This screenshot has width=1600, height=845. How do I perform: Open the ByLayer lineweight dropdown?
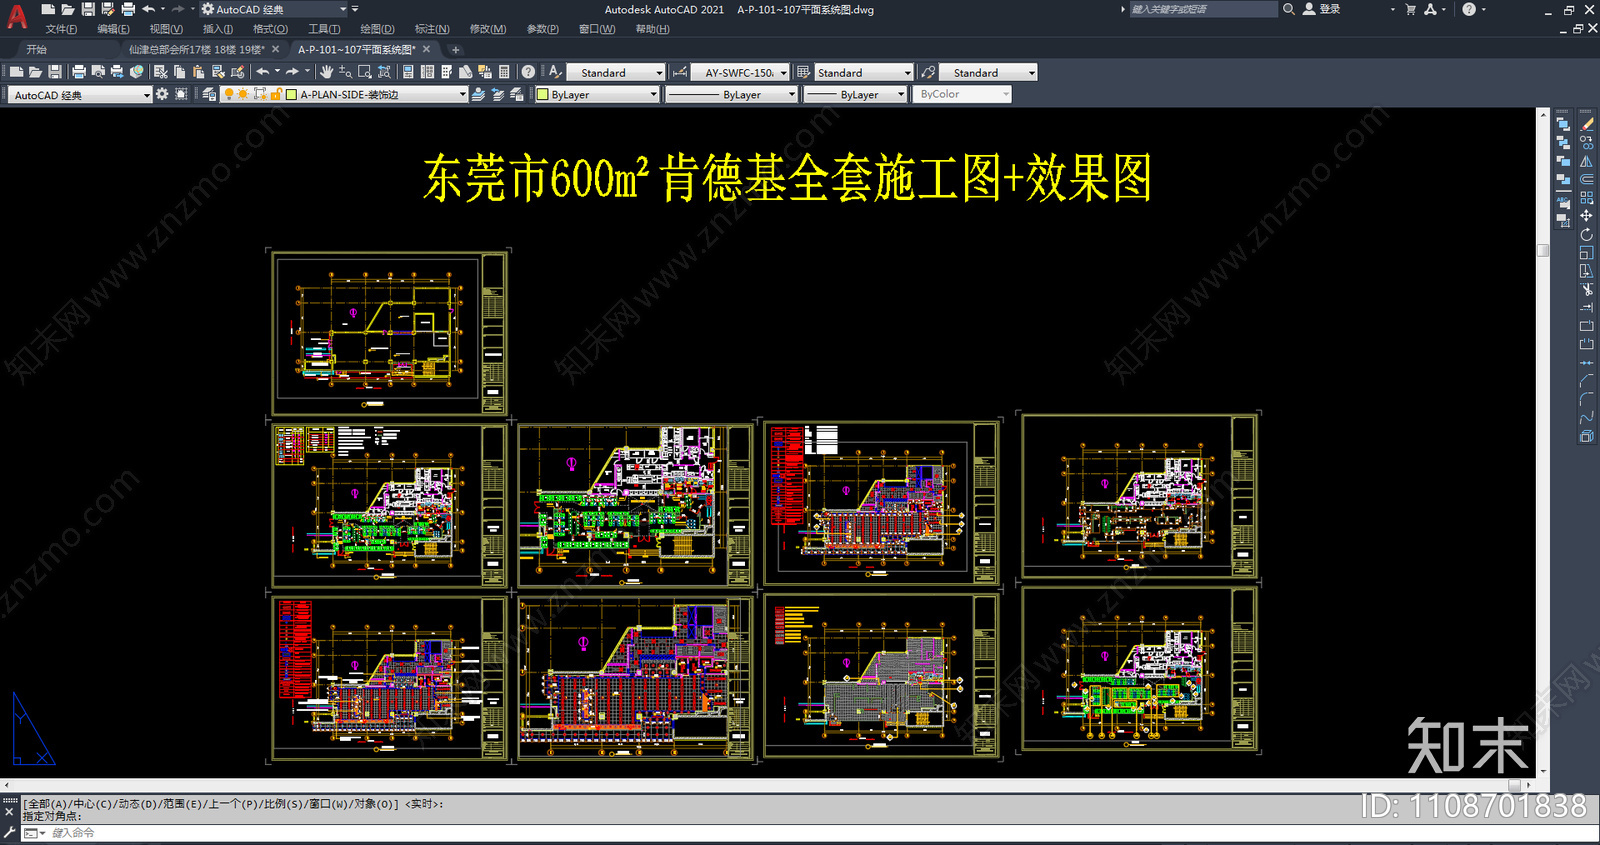900,94
